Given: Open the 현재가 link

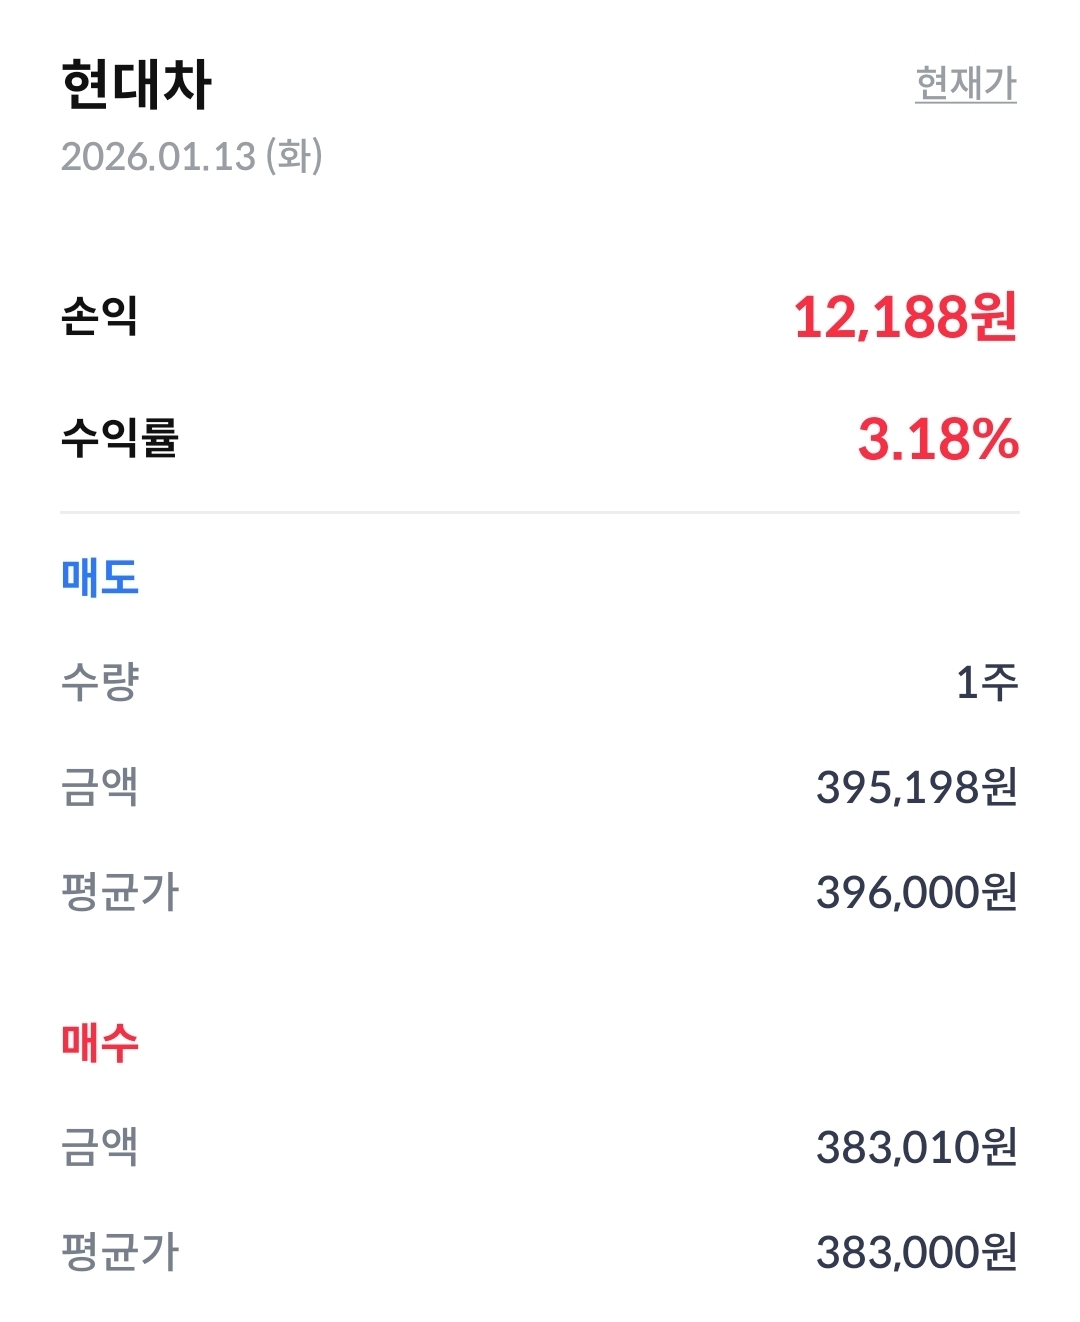Looking at the screenshot, I should pyautogui.click(x=965, y=83).
